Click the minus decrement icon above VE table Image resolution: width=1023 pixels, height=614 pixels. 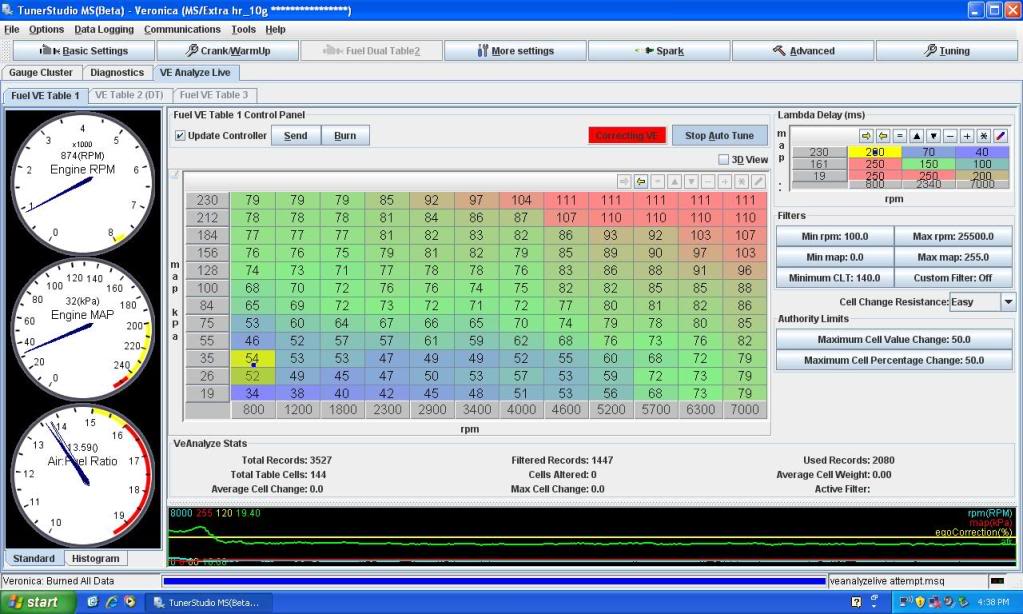708,181
